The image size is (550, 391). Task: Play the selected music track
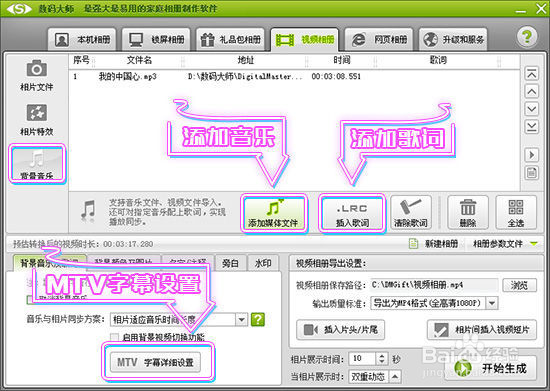tap(531, 155)
